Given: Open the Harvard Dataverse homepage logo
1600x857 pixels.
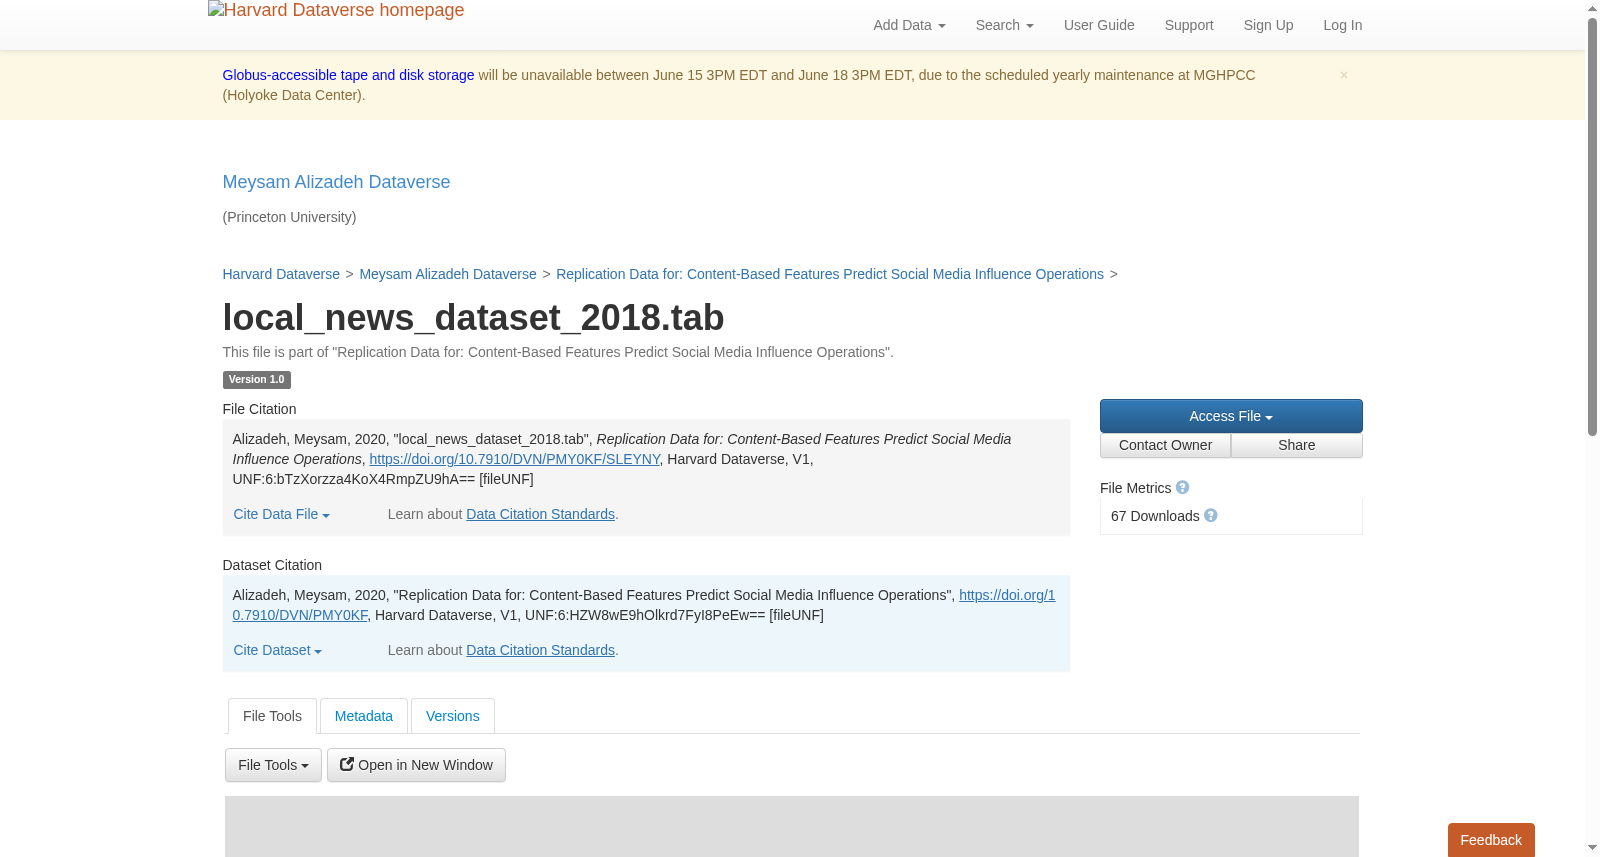Looking at the screenshot, I should [336, 10].
